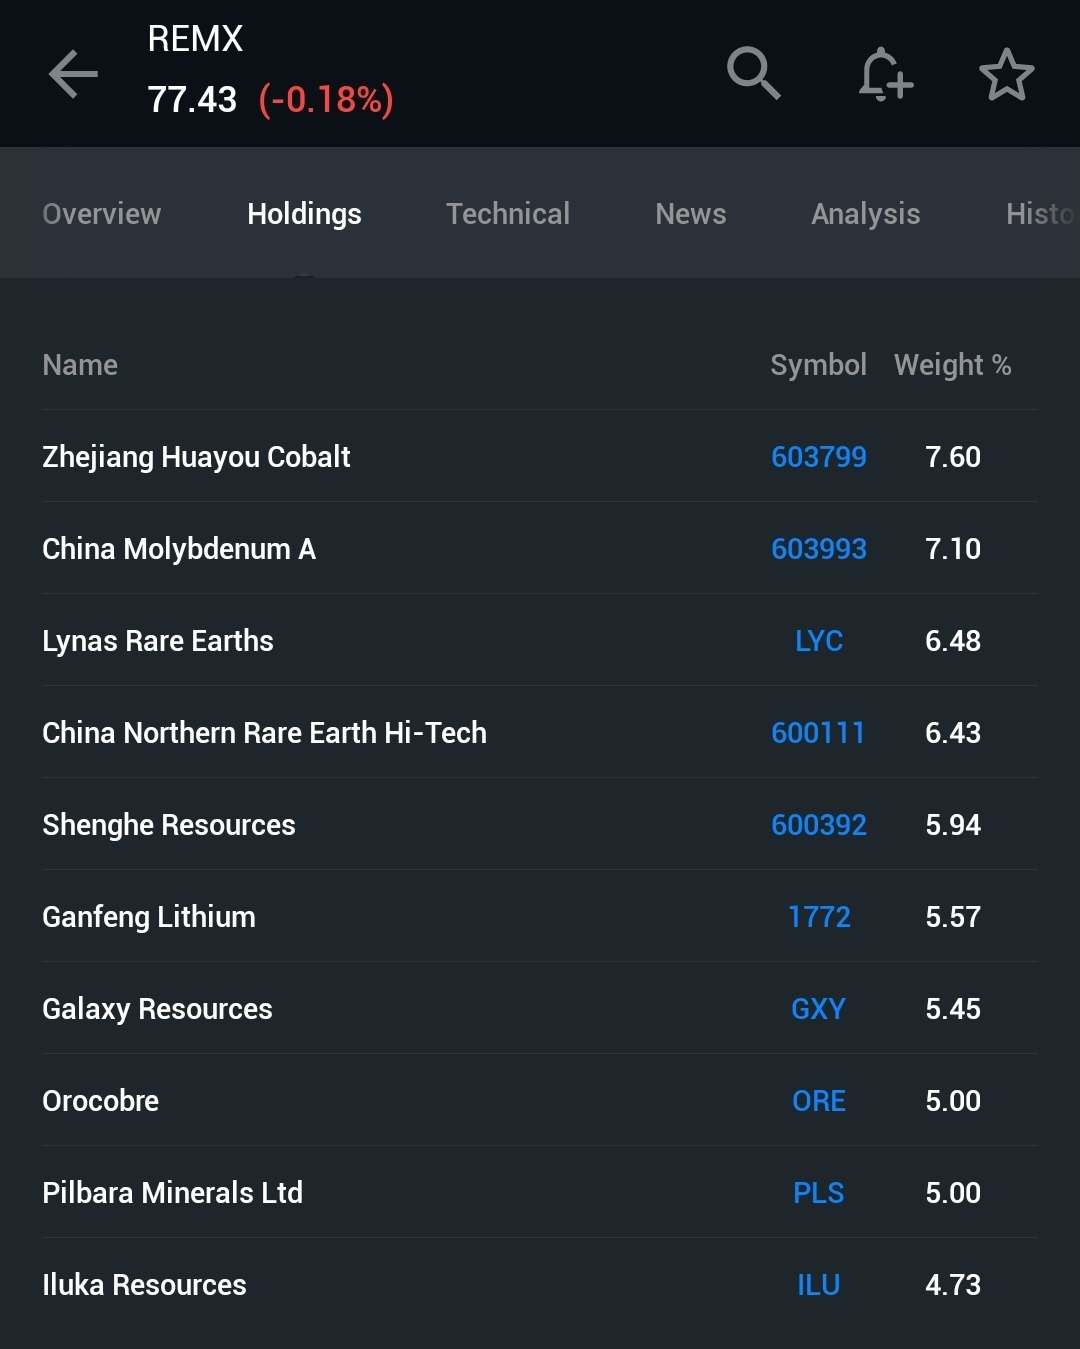Select the Holdings tab
This screenshot has height=1349, width=1080.
coord(304,214)
